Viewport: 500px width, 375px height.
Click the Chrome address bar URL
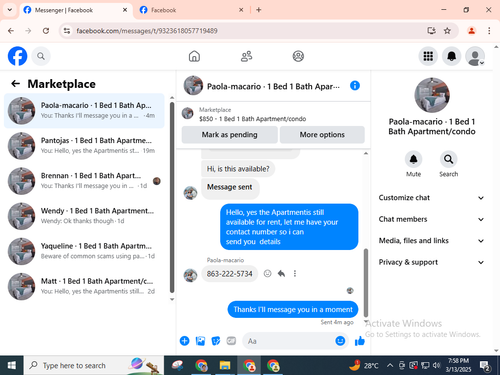[147, 31]
